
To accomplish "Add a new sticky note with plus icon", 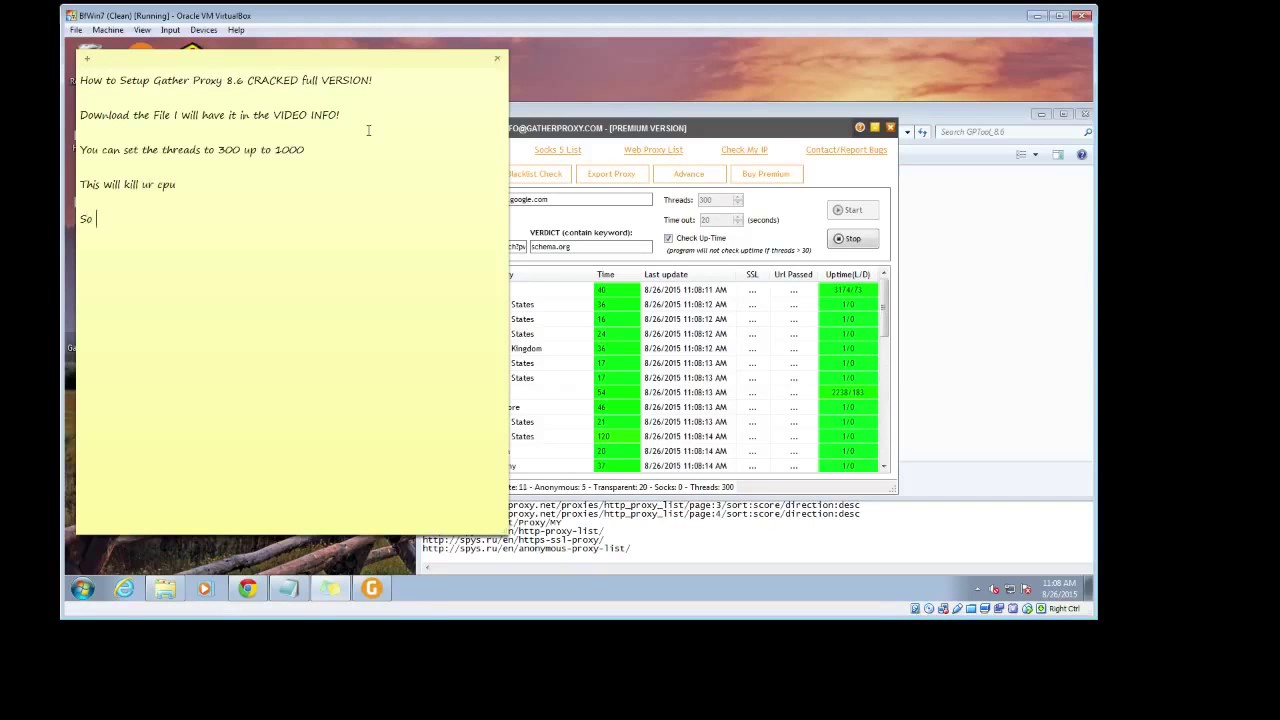I will (x=87, y=59).
